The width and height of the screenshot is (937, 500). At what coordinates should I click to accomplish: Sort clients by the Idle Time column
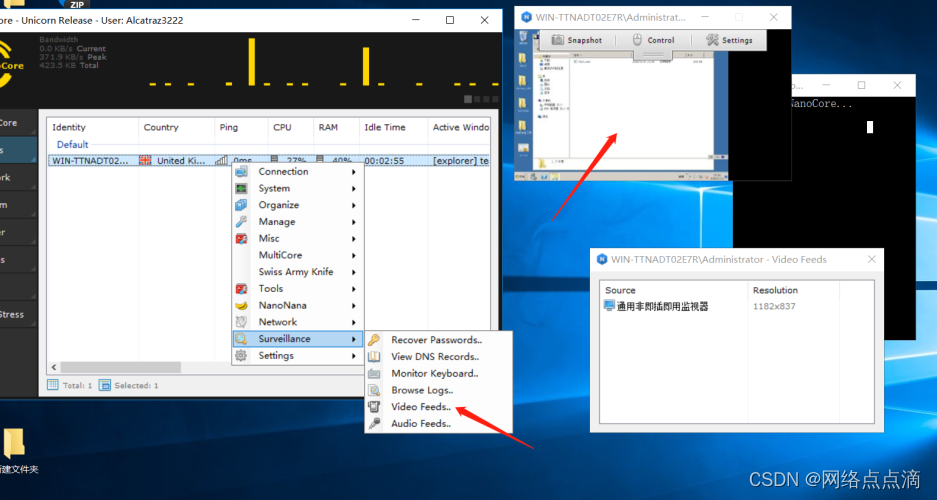pyautogui.click(x=393, y=127)
